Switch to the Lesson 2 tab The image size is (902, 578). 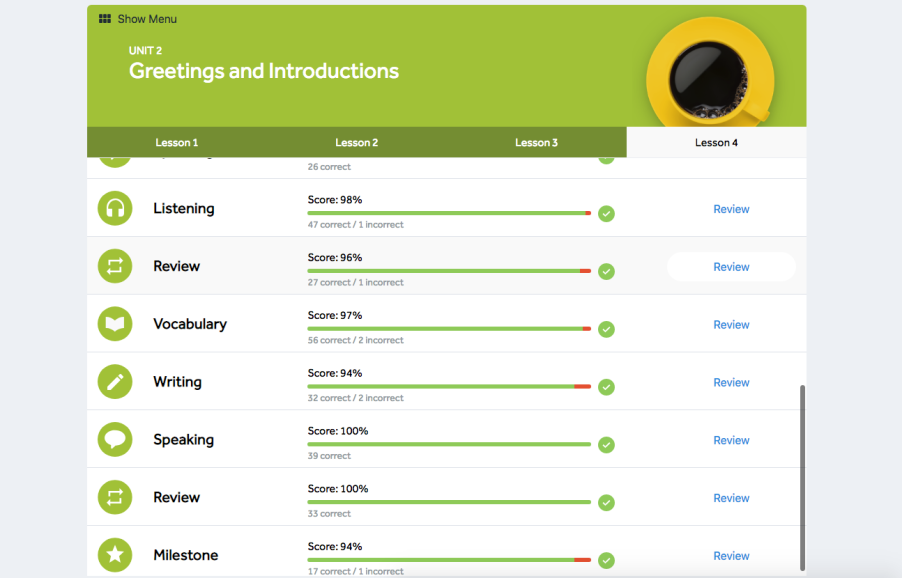[x=357, y=143]
